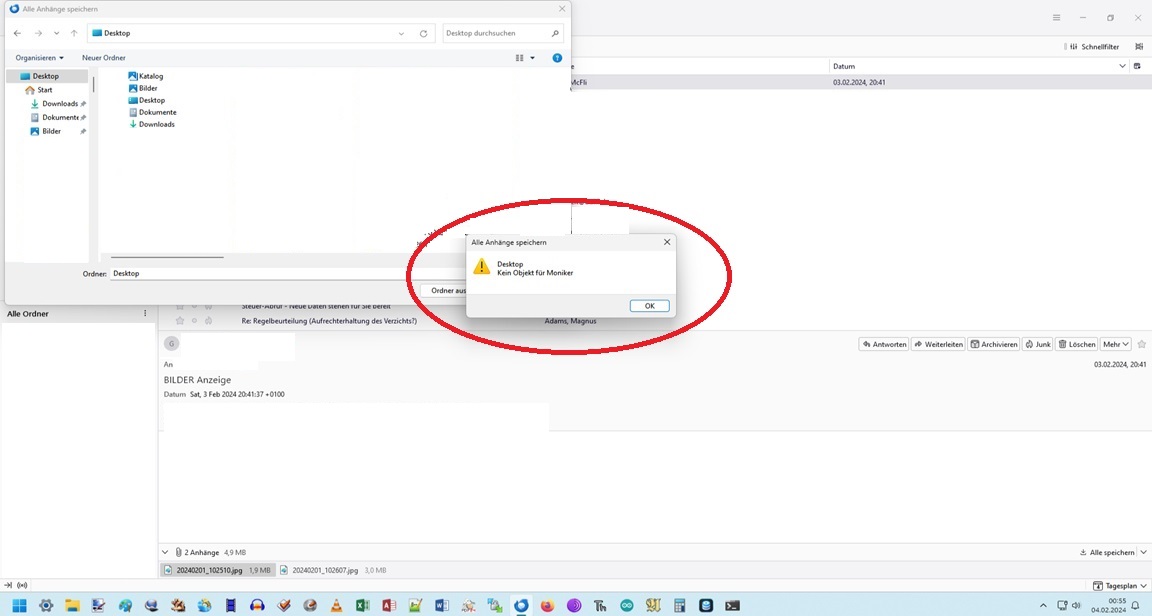Toggle junk status of Re: Regelbeurteilung message

[209, 321]
